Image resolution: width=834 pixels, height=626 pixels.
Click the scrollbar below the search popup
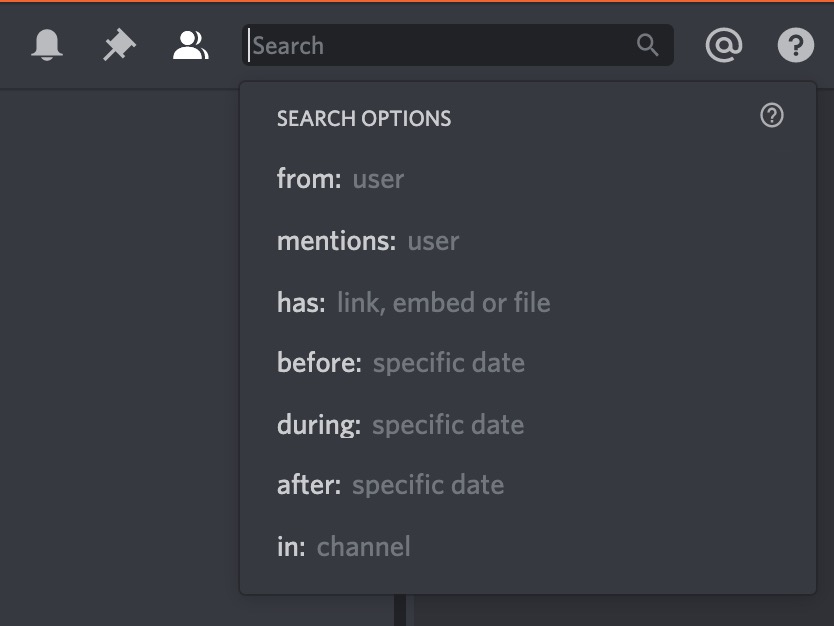coord(400,610)
